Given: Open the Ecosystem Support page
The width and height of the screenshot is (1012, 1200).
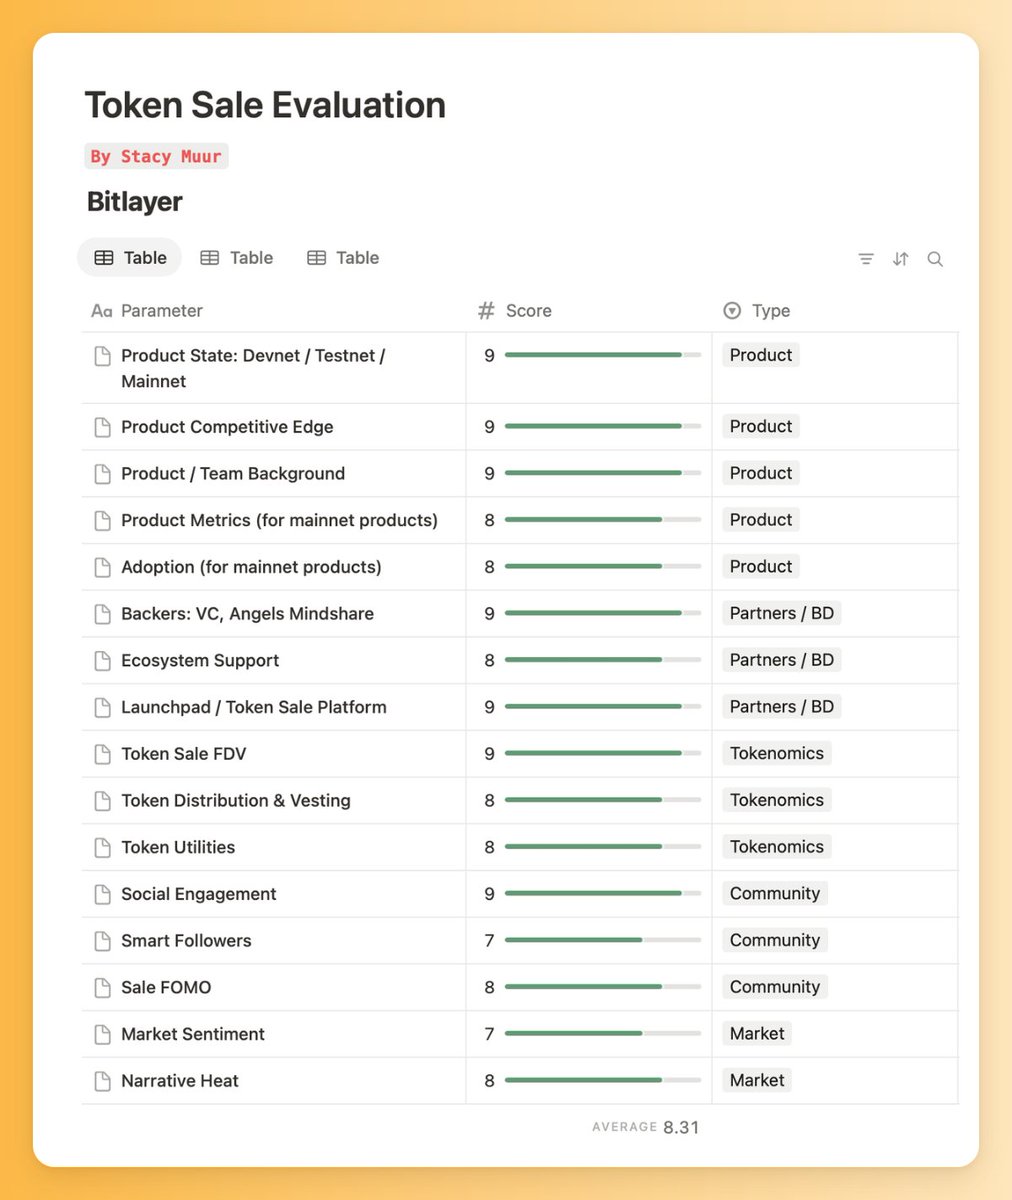Looking at the screenshot, I should 200,661.
